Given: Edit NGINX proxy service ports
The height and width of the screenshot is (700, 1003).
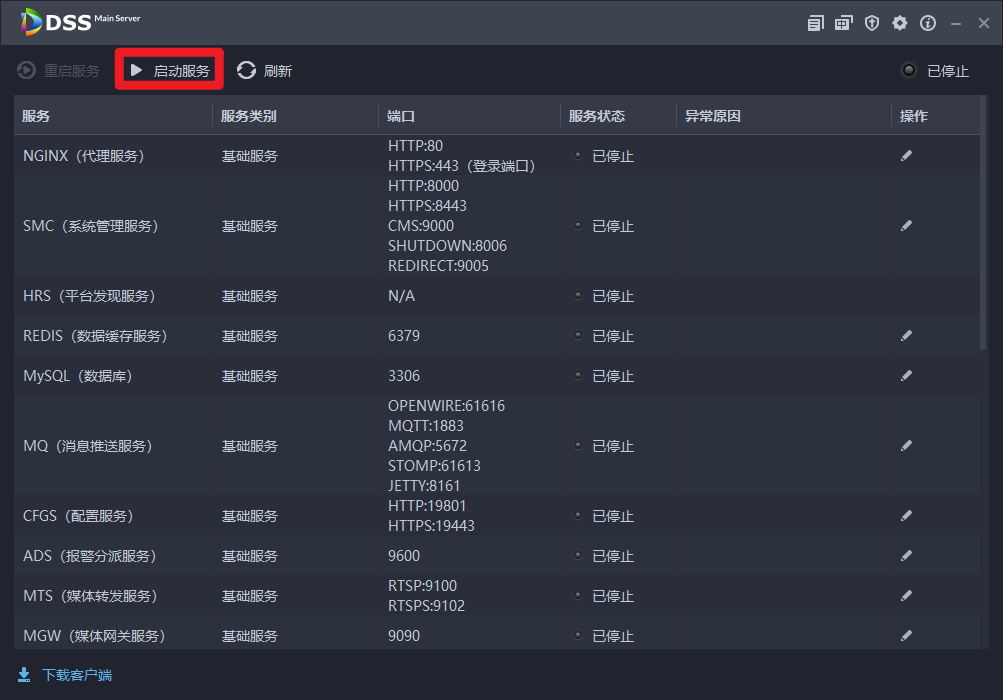Looking at the screenshot, I should coord(906,156).
